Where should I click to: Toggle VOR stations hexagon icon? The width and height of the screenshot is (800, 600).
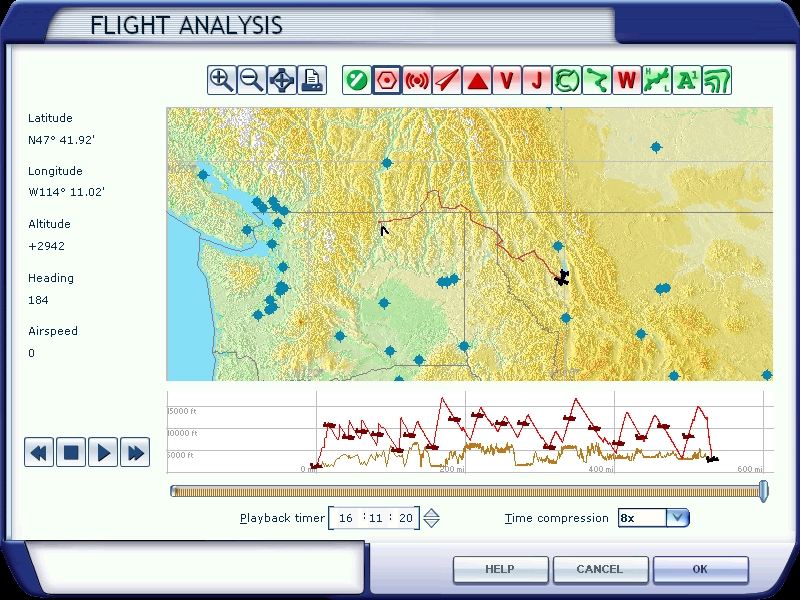coord(387,80)
